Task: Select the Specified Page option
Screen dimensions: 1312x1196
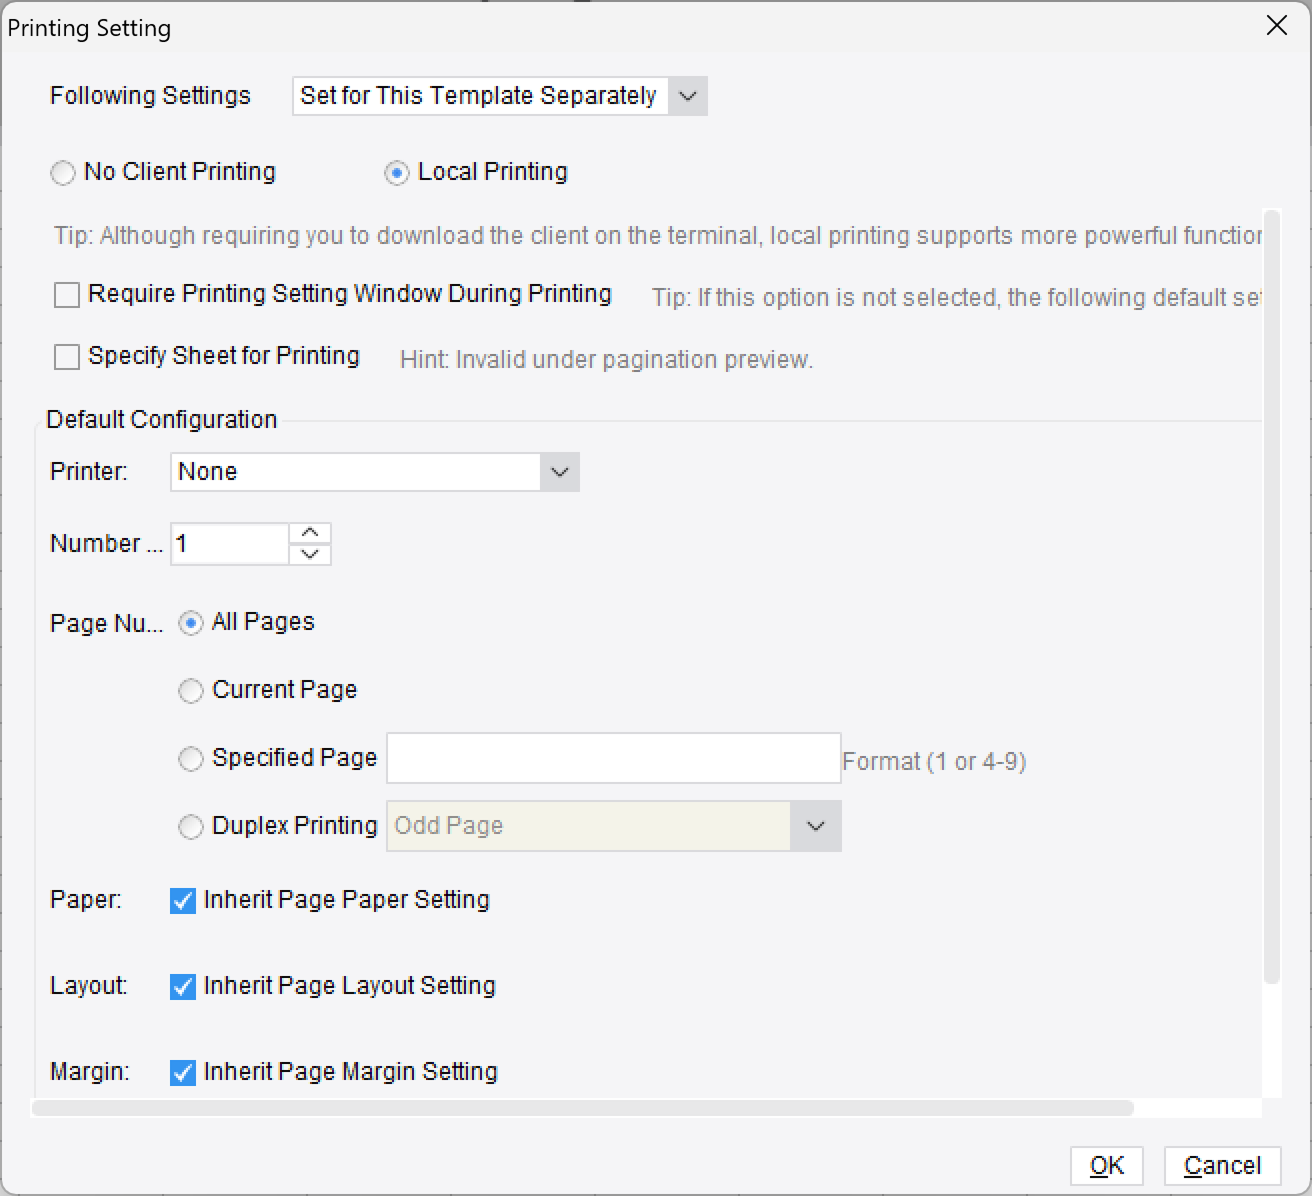Action: 190,758
